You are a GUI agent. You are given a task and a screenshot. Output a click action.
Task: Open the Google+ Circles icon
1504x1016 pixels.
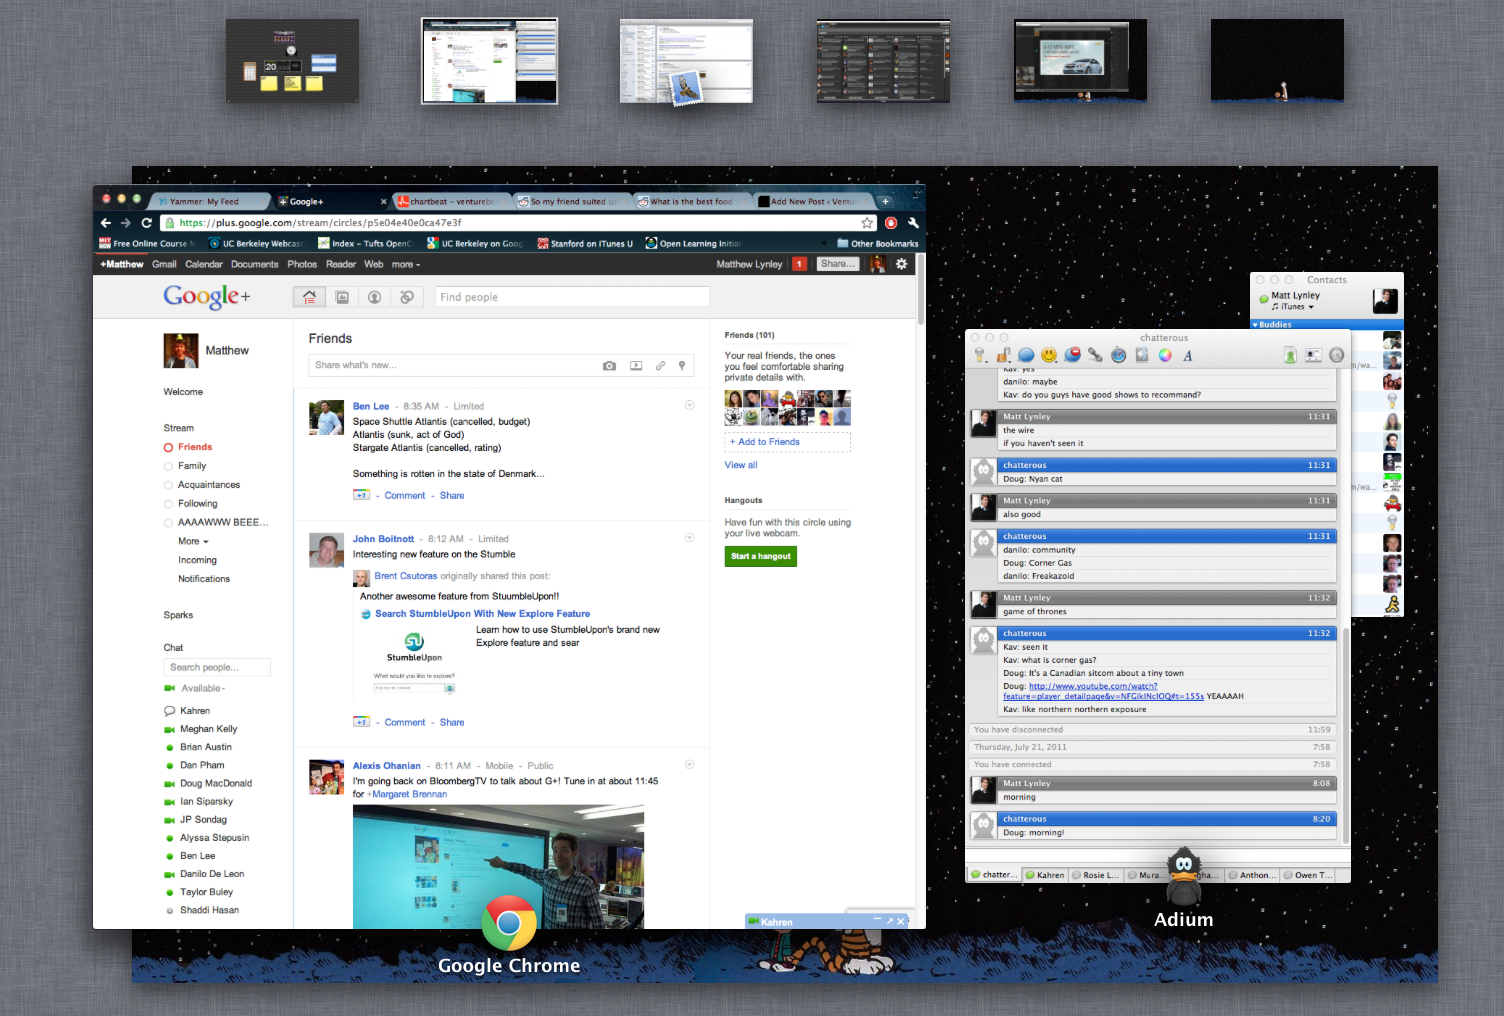point(407,297)
